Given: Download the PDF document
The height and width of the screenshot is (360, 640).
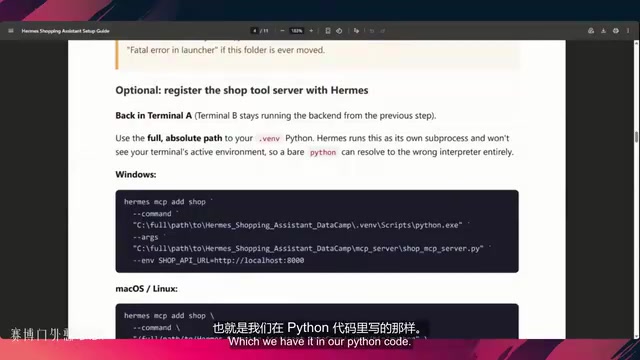Looking at the screenshot, I should click(x=603, y=31).
